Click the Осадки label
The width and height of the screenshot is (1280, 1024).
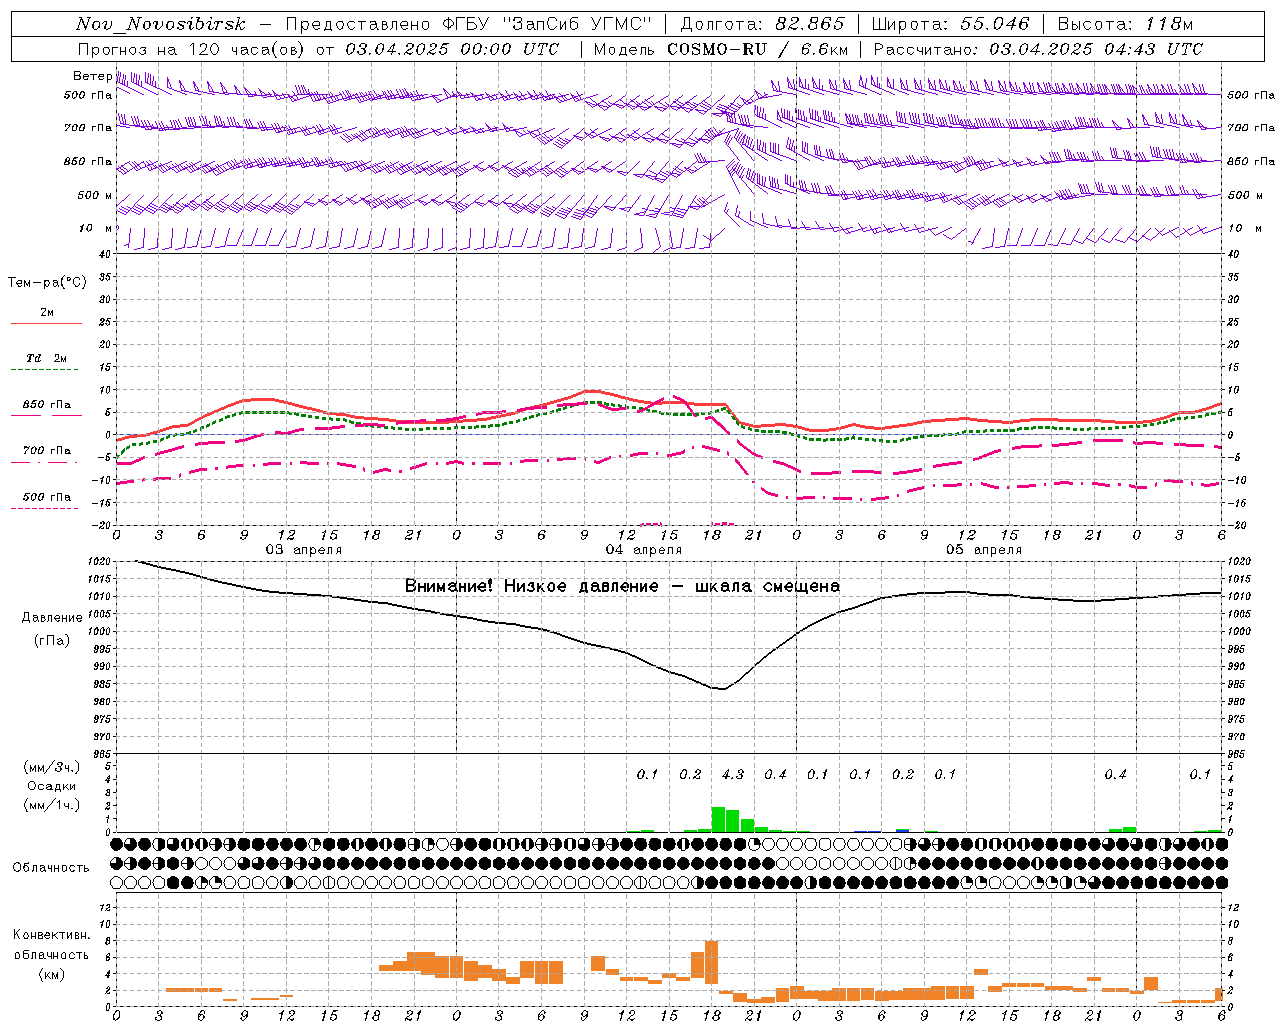click(50, 786)
